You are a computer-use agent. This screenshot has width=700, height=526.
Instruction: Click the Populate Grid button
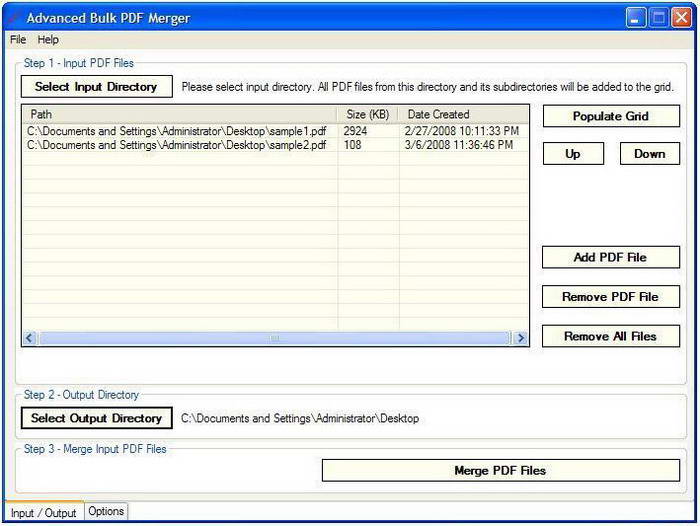(x=611, y=116)
